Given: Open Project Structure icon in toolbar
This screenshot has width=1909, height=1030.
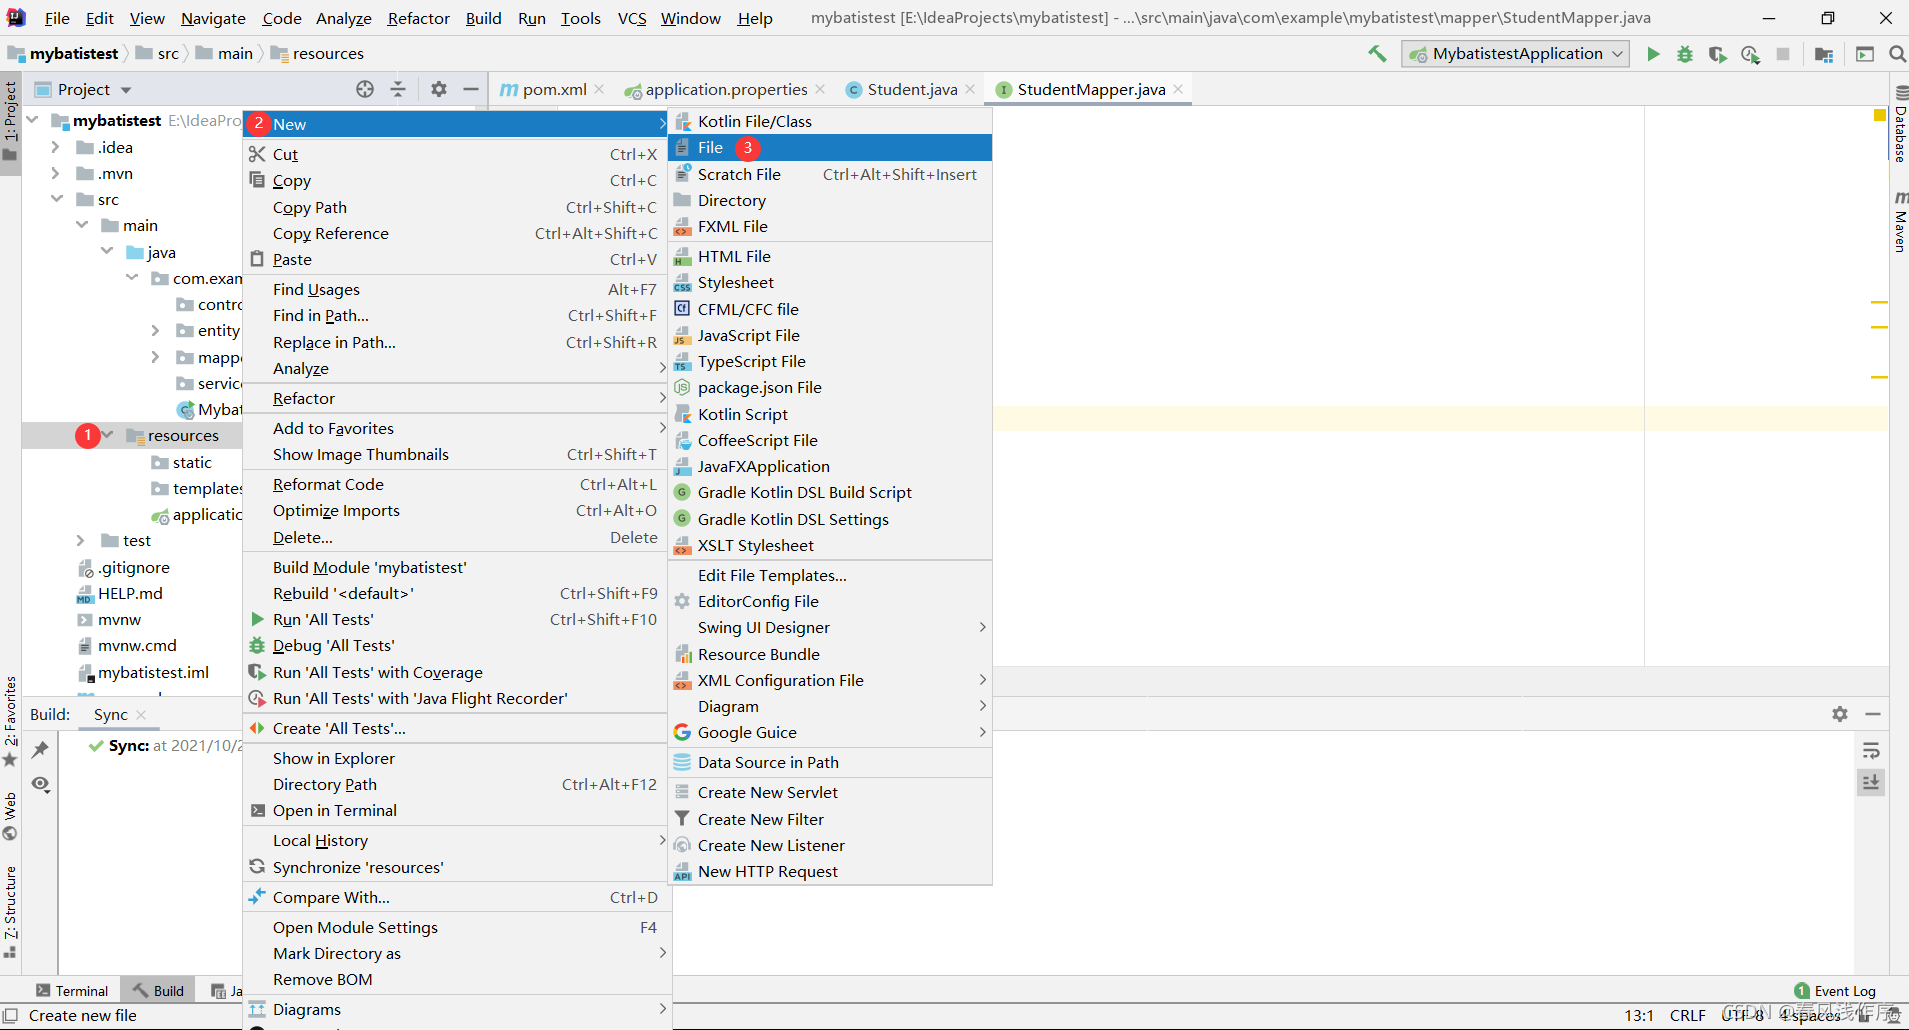Looking at the screenshot, I should (x=1824, y=54).
